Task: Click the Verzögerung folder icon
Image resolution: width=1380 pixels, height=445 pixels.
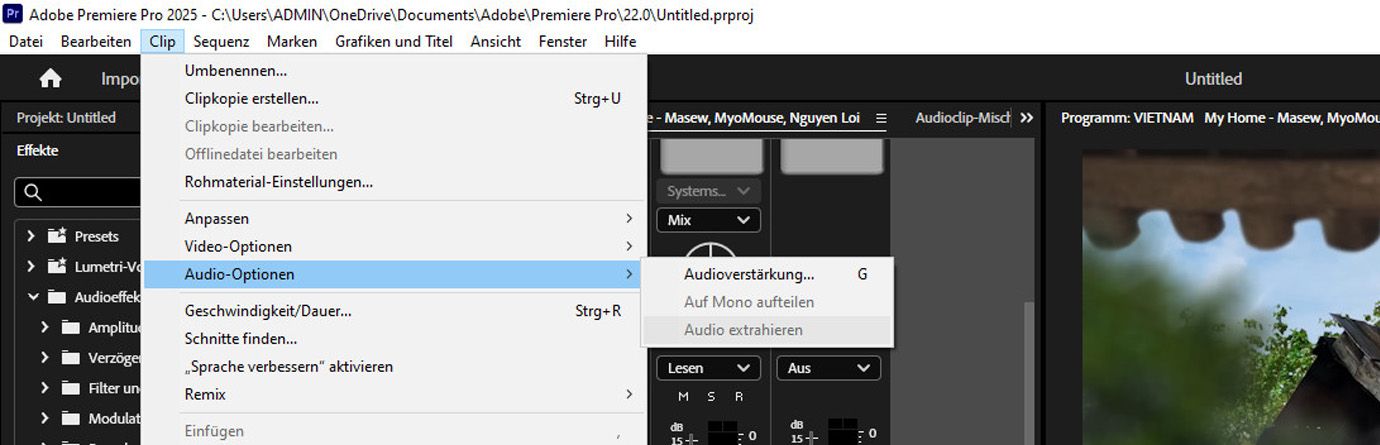Action: pos(70,357)
